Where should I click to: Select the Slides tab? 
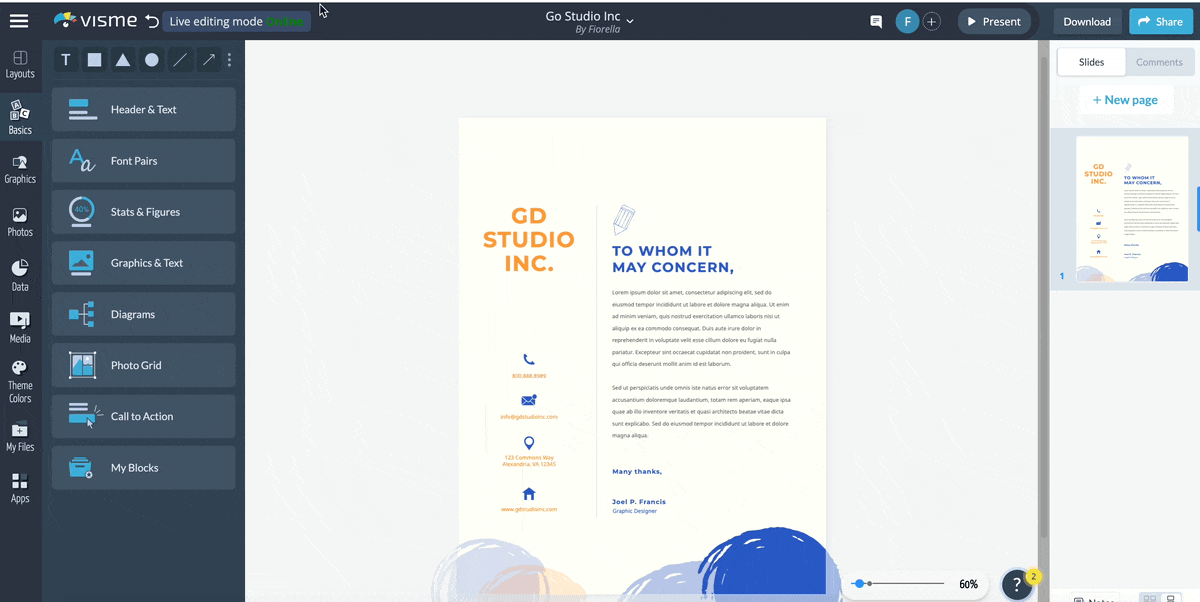[x=1091, y=62]
